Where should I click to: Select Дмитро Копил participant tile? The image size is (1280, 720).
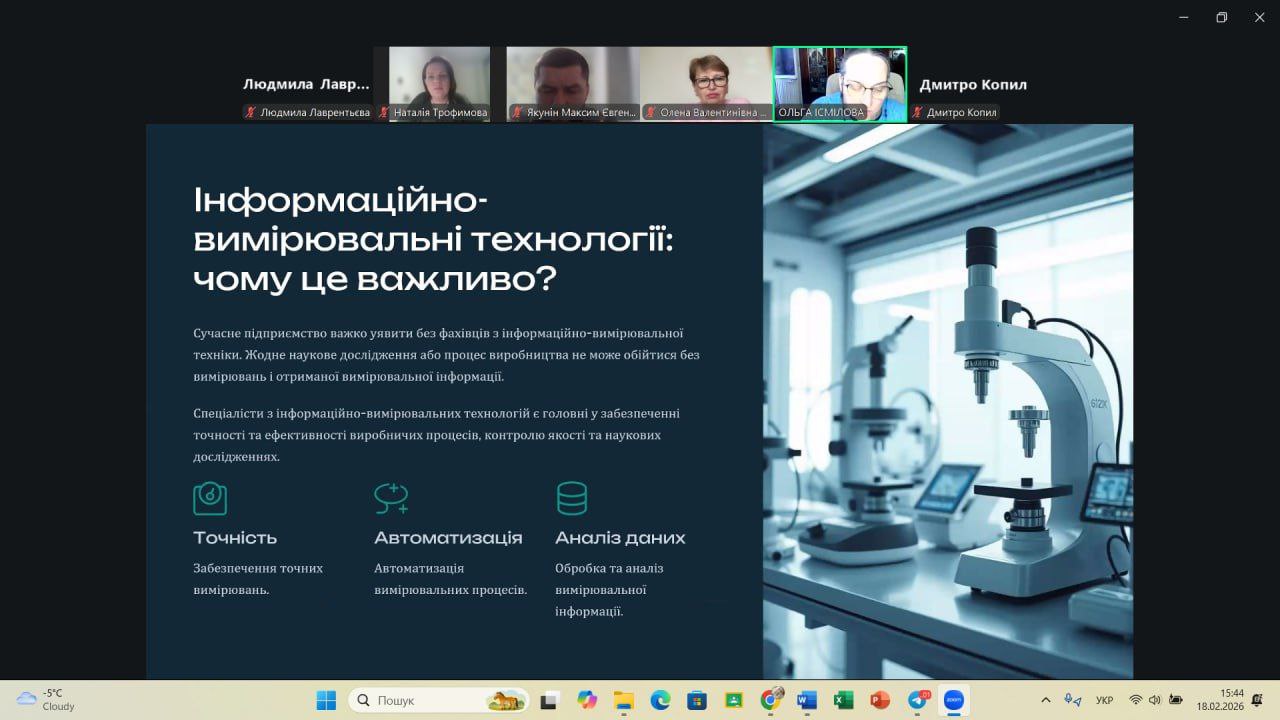click(973, 84)
